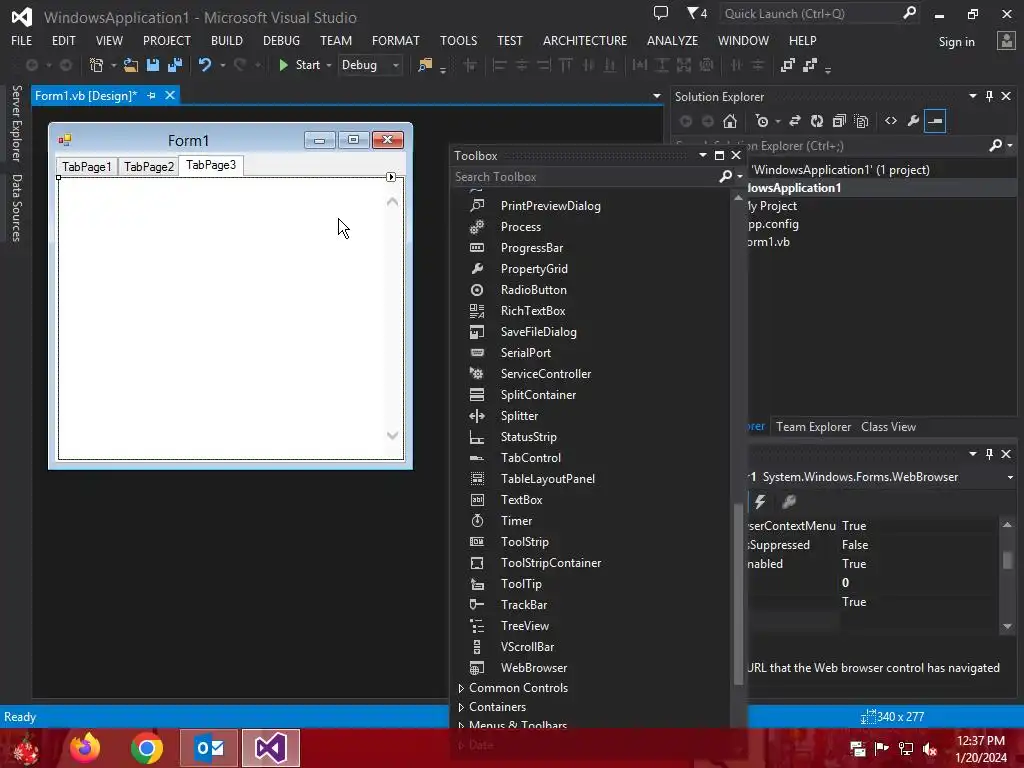Select SplitContainer control in Toolbox
Screen dimensions: 1024x768
click(x=537, y=395)
